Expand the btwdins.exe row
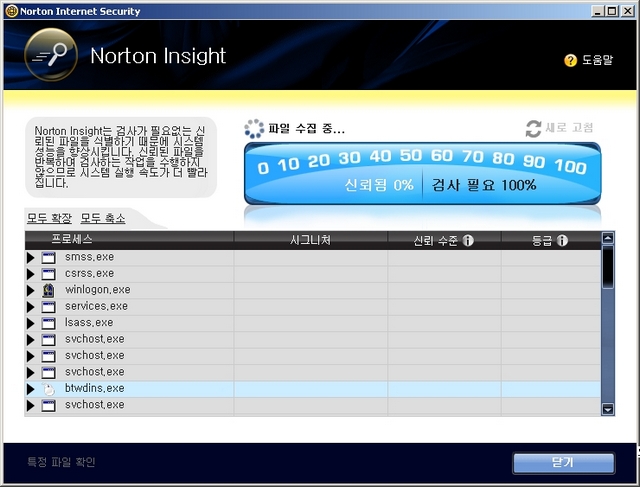 click(x=30, y=389)
